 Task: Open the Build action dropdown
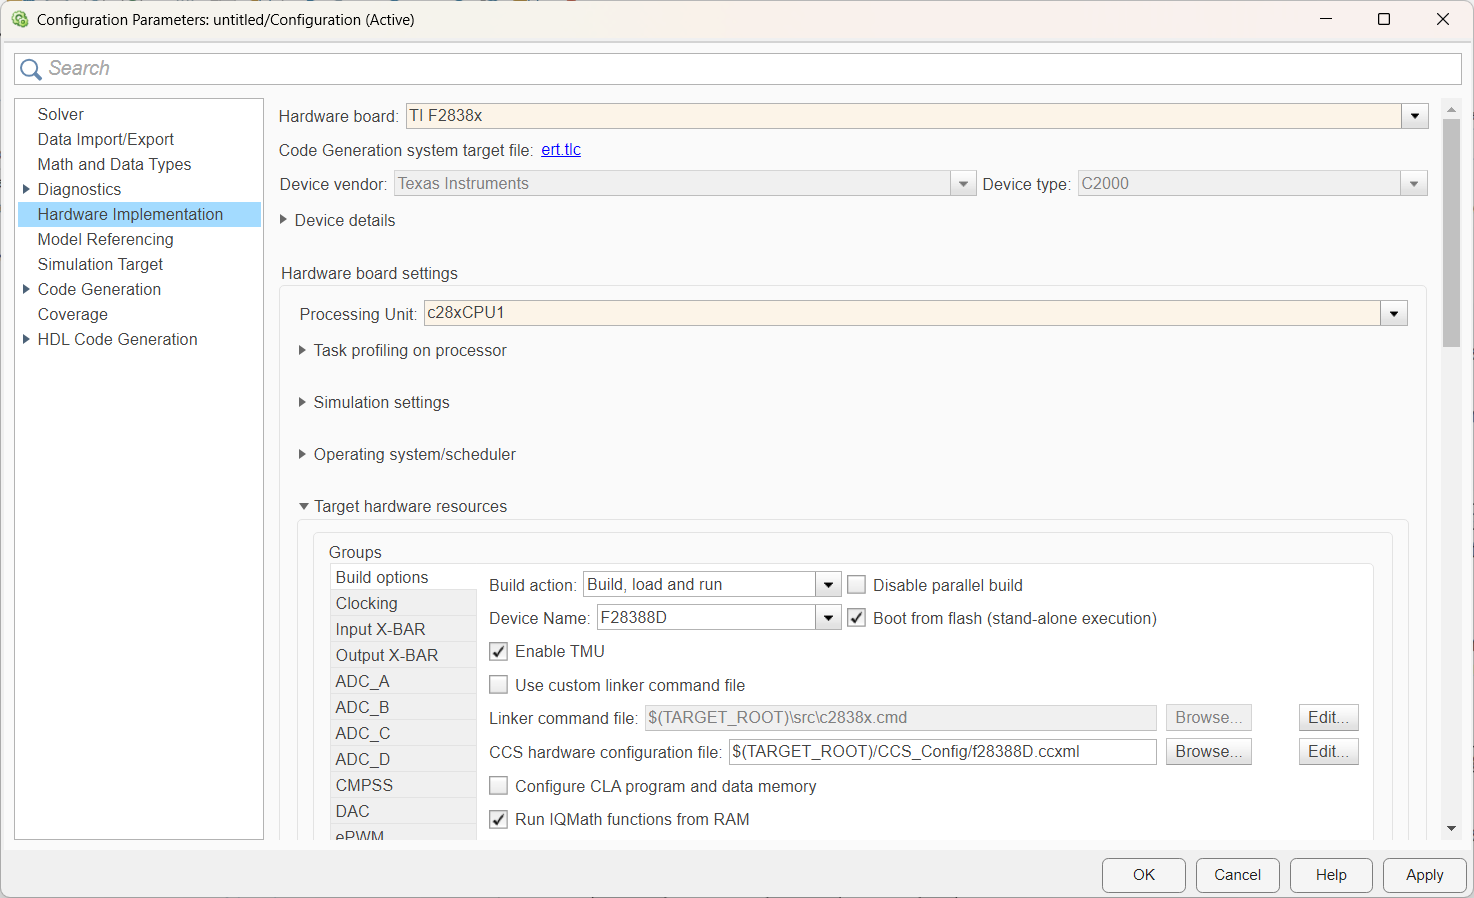click(x=828, y=585)
